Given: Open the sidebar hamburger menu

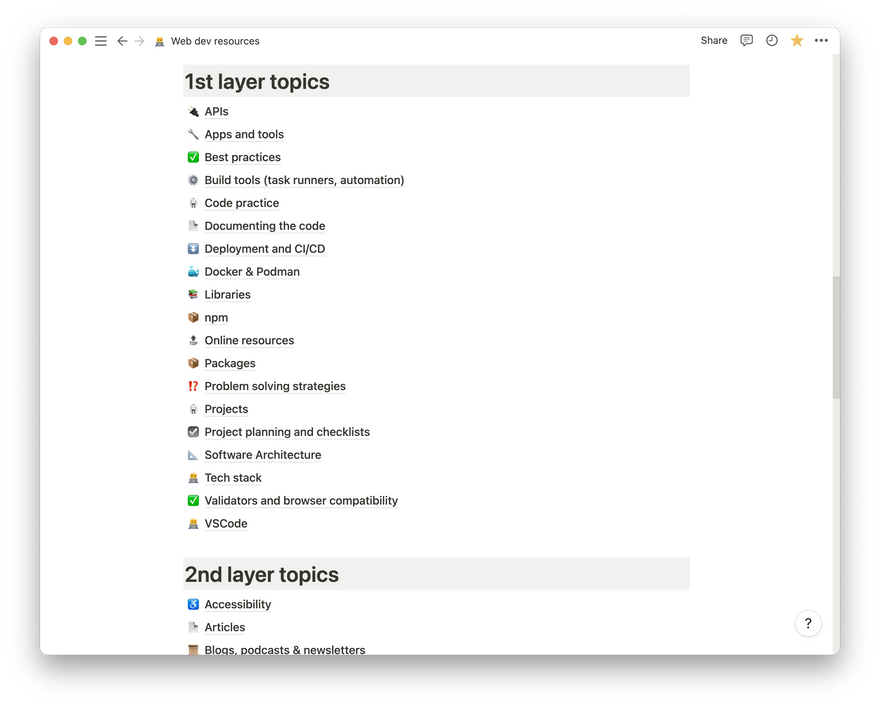Looking at the screenshot, I should click(101, 41).
